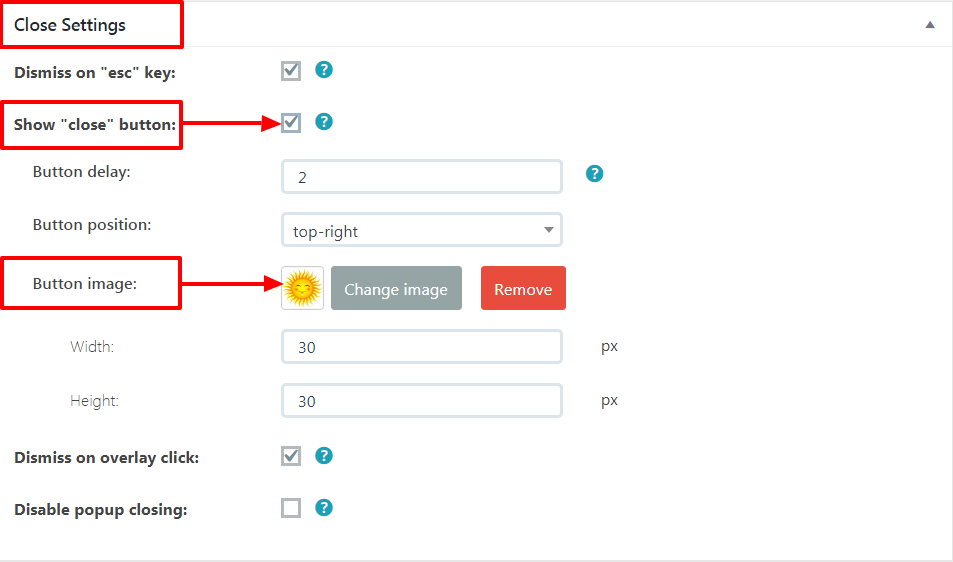Screen dimensions: 953x562
Task: Collapse the Close Settings panel arrow
Action: coord(930,25)
